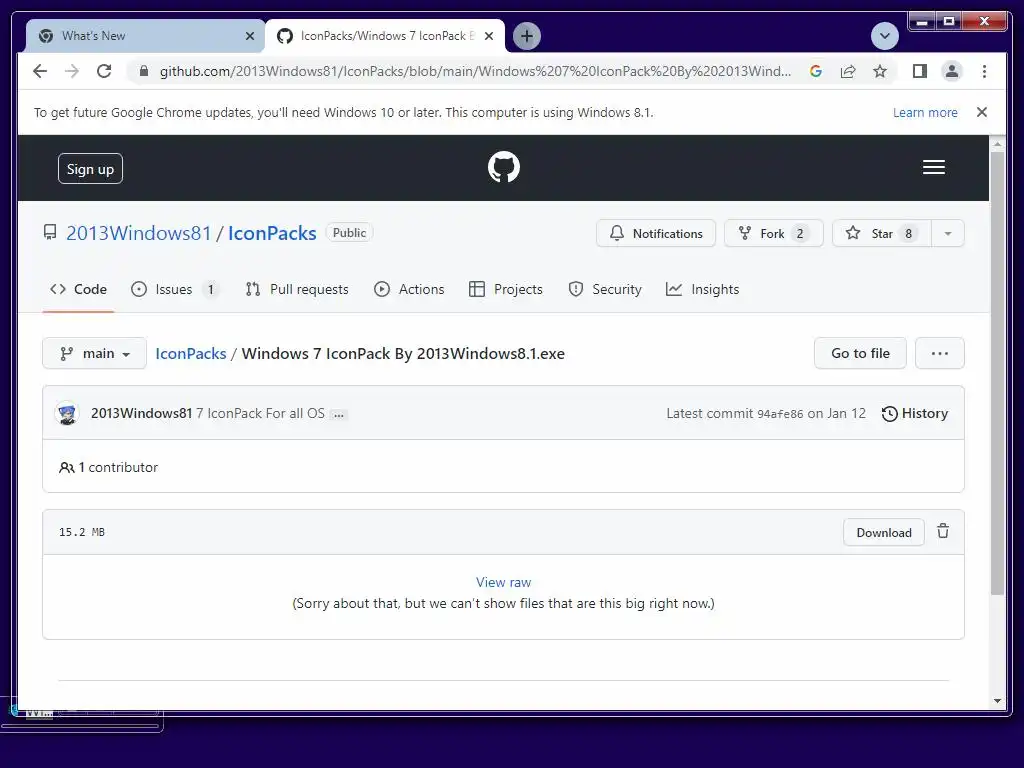Viewport: 1024px width, 768px height.
Task: Click the 1 contributor text
Action: tap(118, 468)
